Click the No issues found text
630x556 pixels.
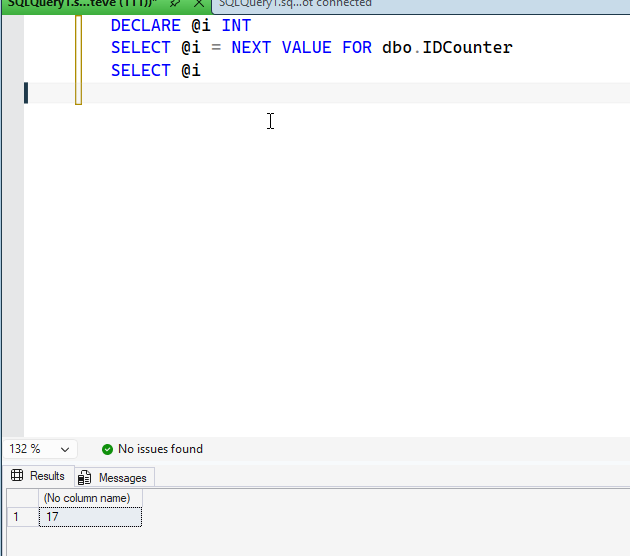click(x=160, y=450)
